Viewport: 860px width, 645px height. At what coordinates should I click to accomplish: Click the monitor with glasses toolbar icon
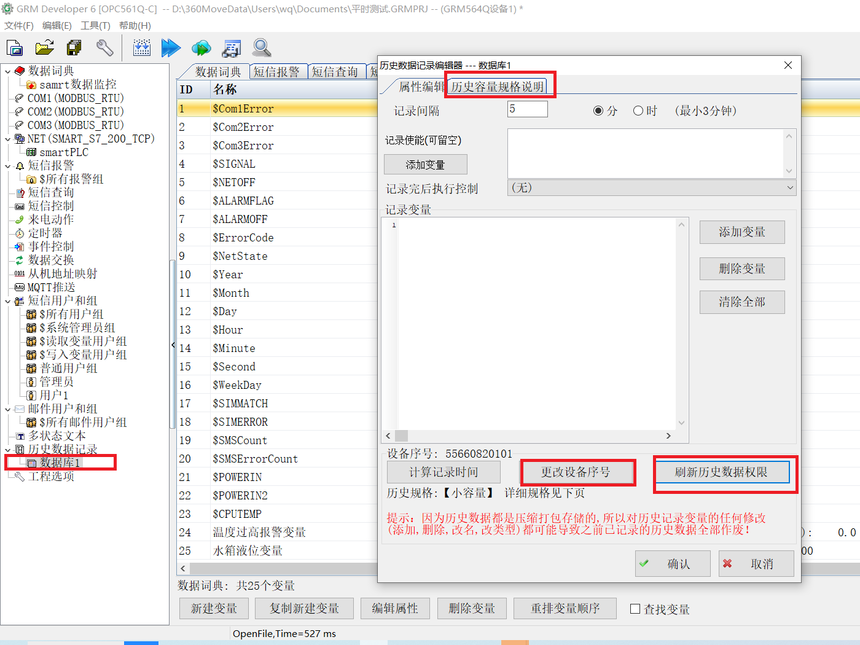231,47
